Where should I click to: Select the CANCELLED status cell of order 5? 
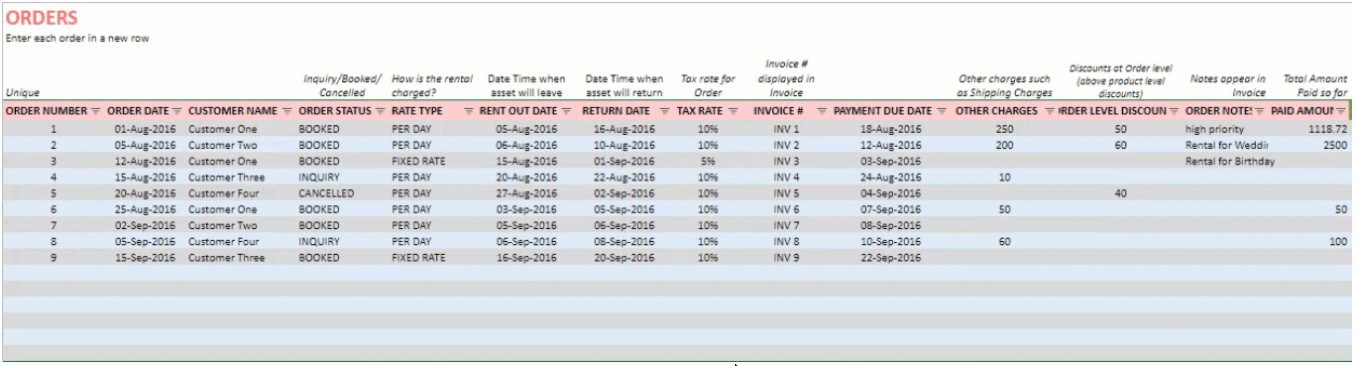342,193
